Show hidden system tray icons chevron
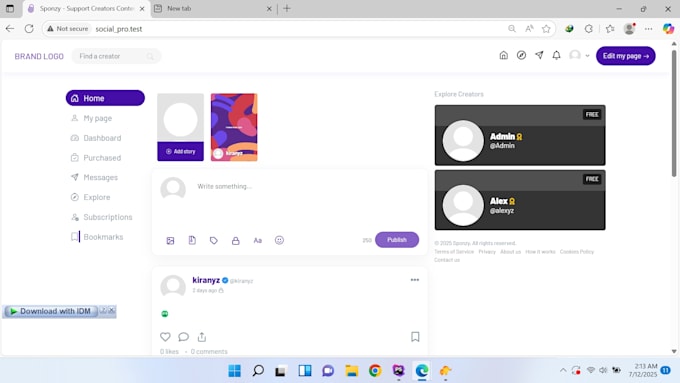This screenshot has width=680, height=383. (x=563, y=370)
